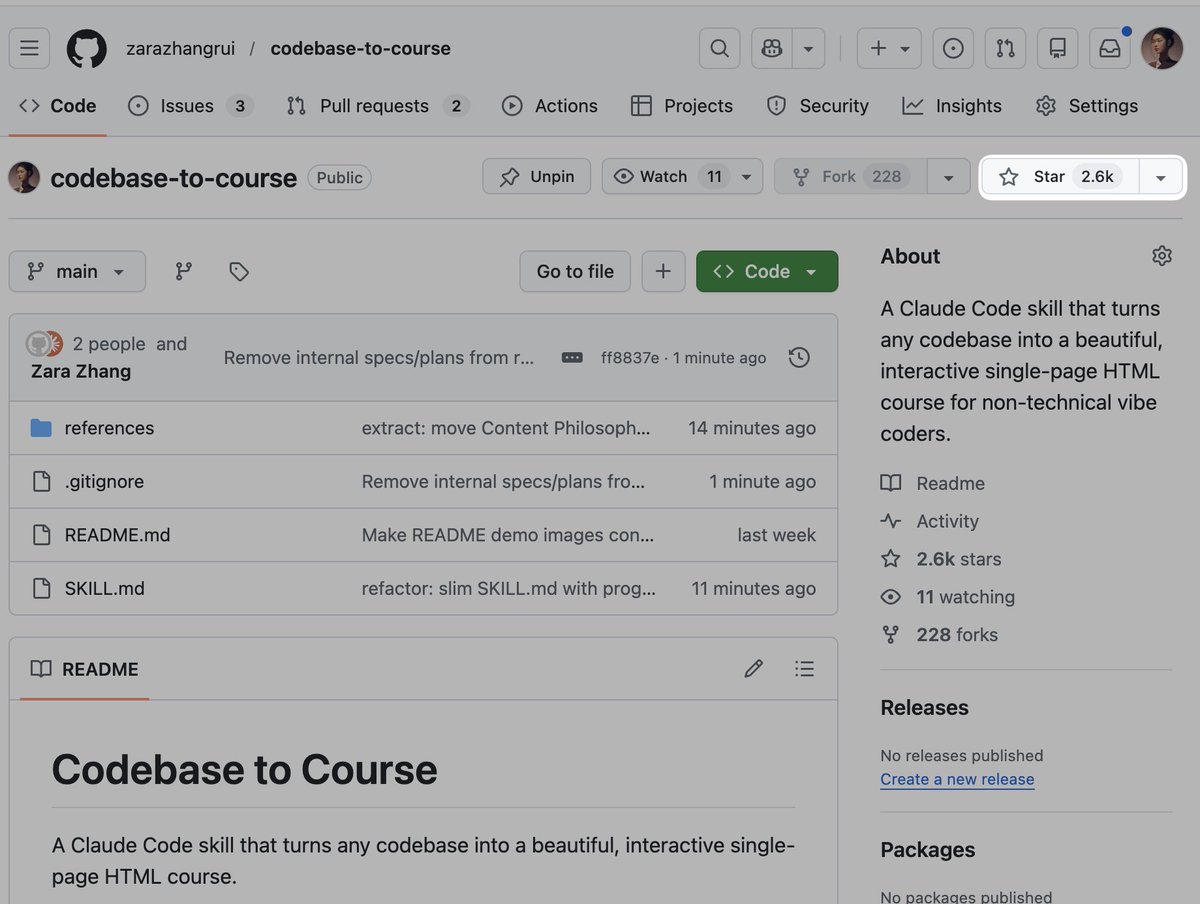Viewport: 1200px width, 904px height.
Task: Edit README with the pencil icon
Action: point(754,668)
